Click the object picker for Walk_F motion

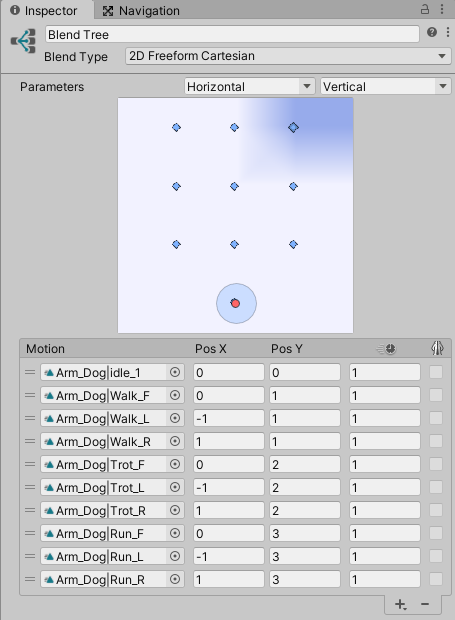pos(175,395)
